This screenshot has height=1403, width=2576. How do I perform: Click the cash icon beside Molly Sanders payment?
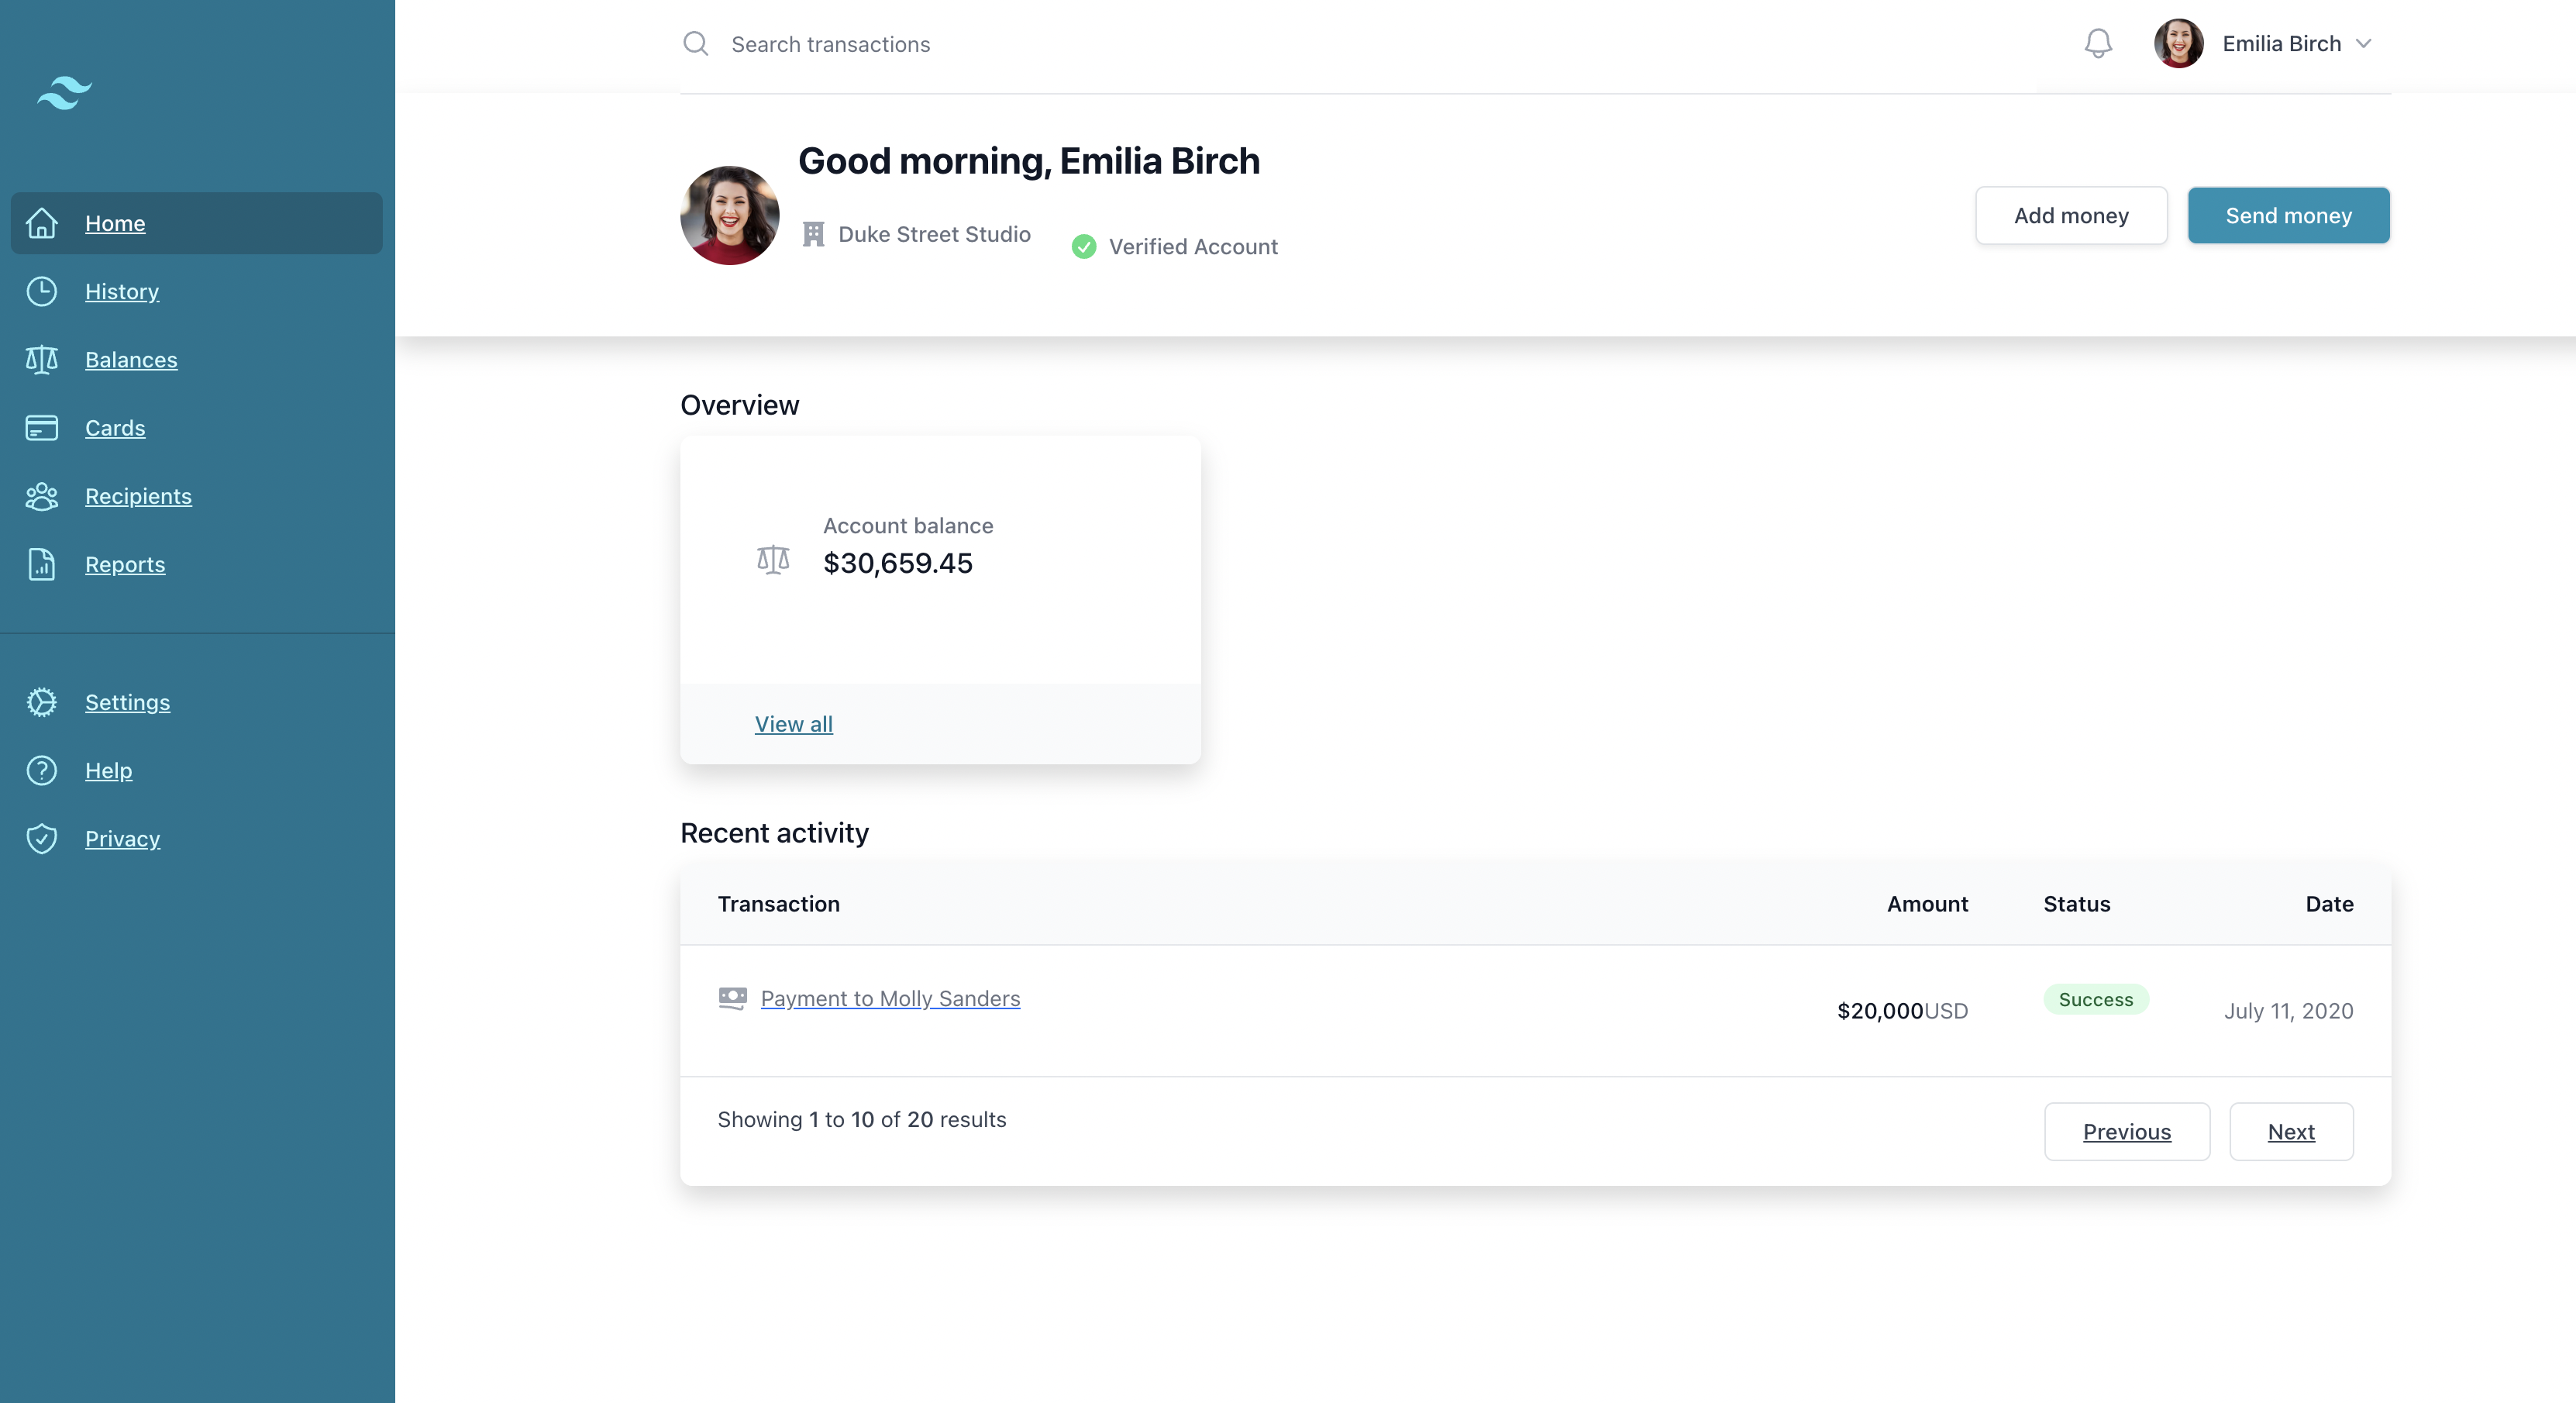coord(732,998)
